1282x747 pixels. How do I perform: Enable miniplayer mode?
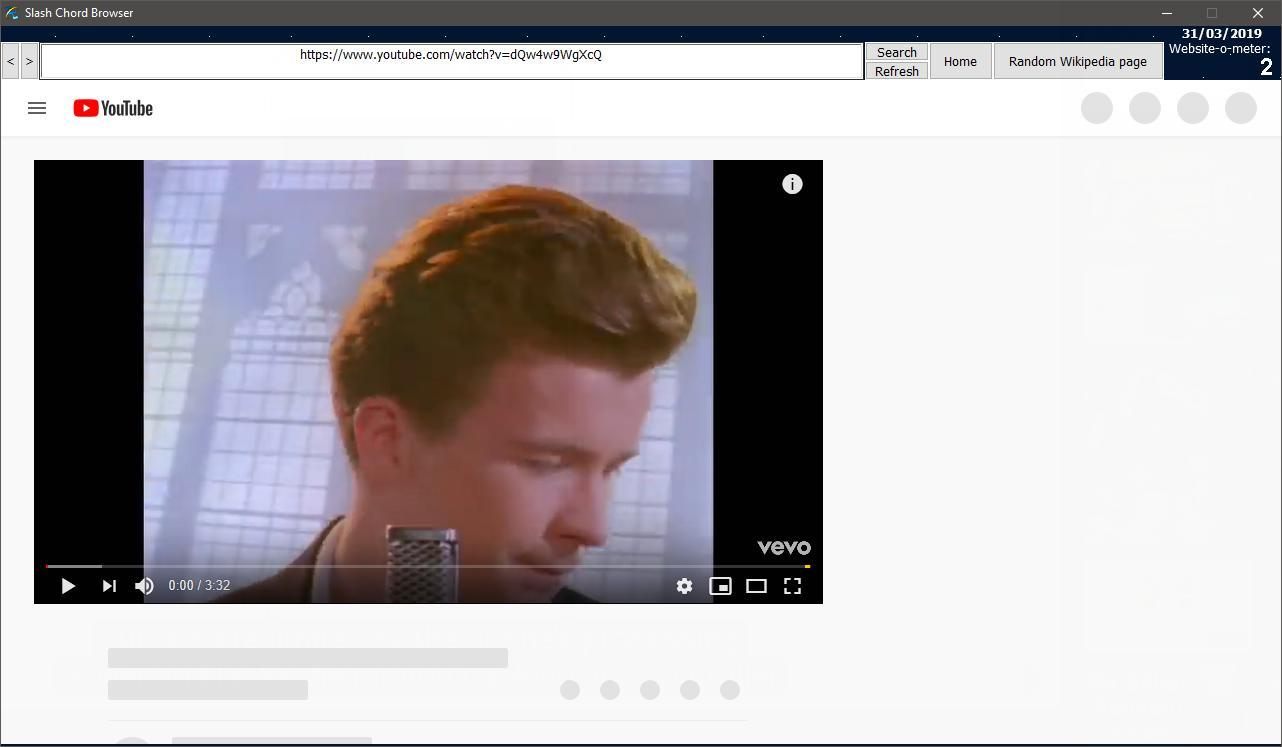(x=720, y=586)
